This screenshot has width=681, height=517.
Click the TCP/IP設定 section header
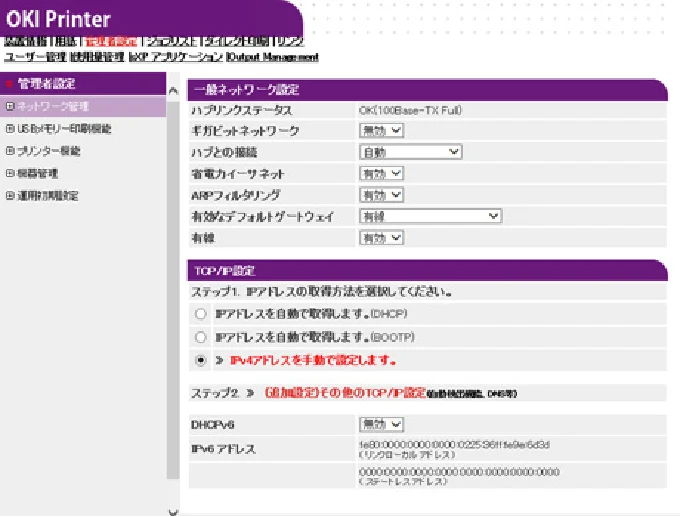pyautogui.click(x=427, y=271)
